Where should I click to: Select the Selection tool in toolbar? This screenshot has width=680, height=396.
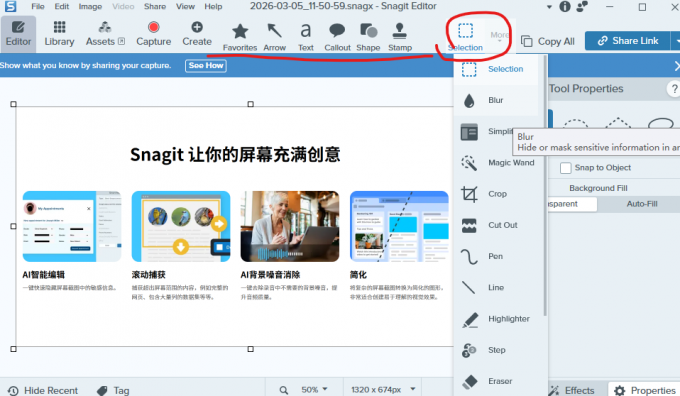tap(465, 37)
